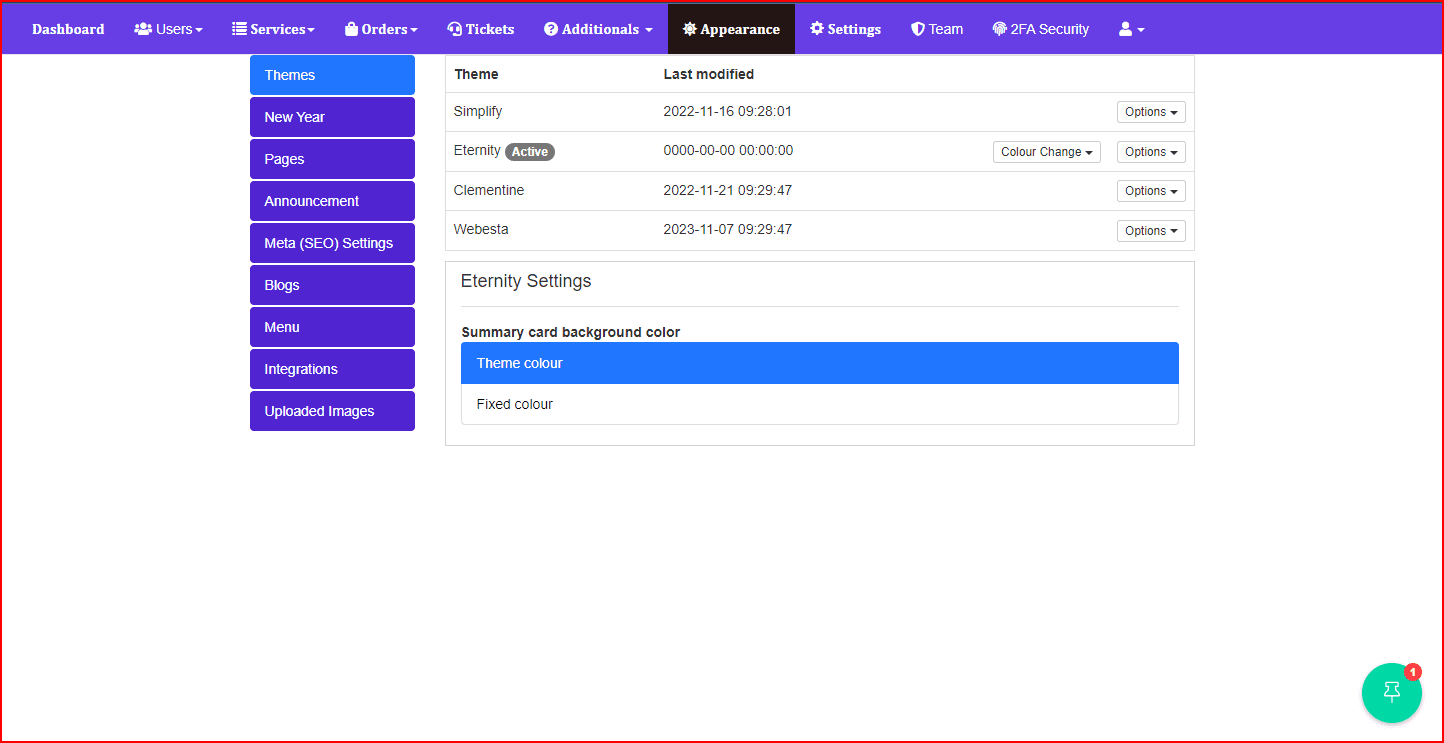Go to the Dashboard menu
This screenshot has height=743, width=1444.
click(67, 28)
